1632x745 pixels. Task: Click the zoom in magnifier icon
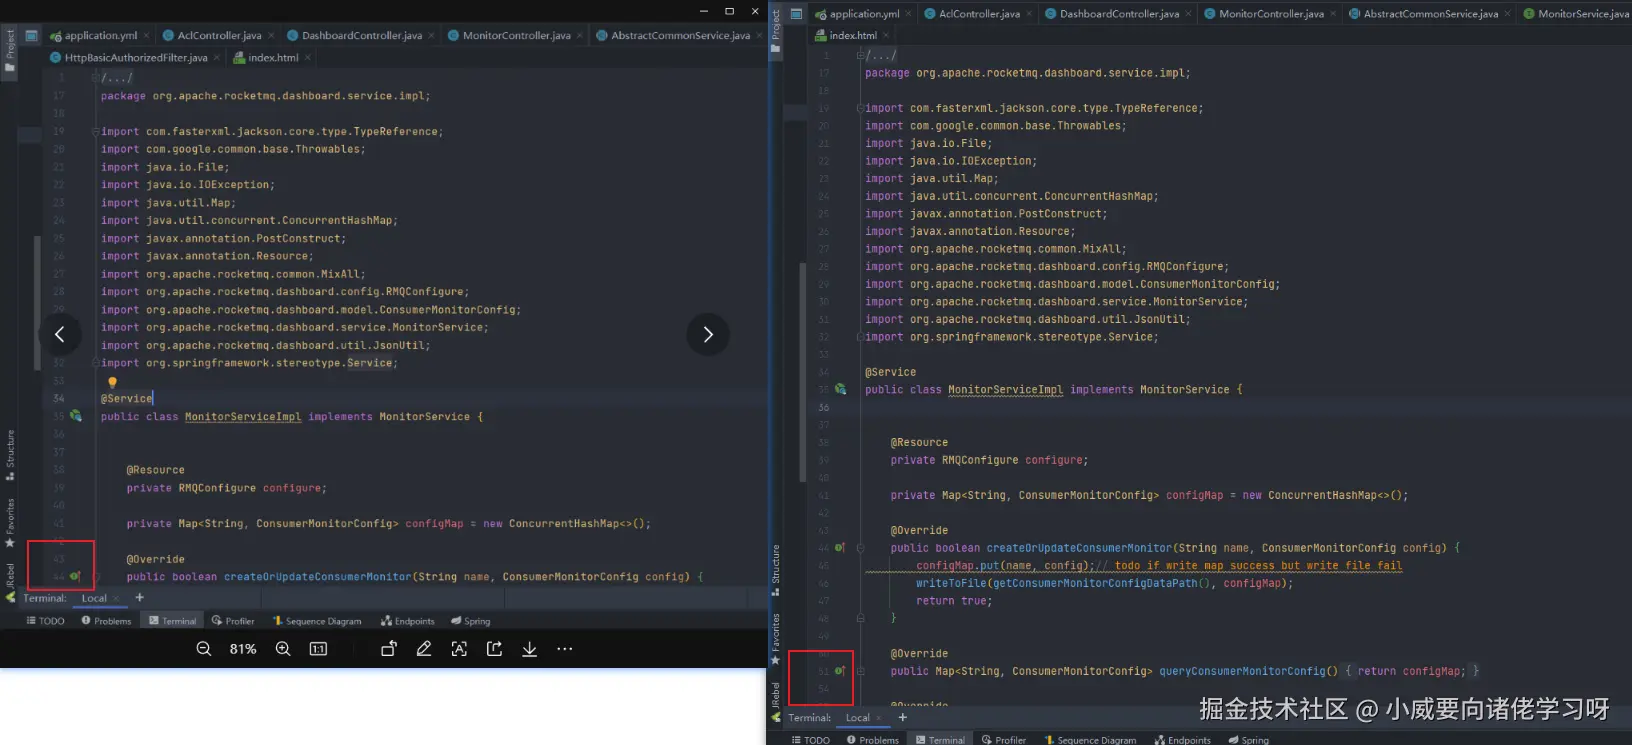[283, 649]
